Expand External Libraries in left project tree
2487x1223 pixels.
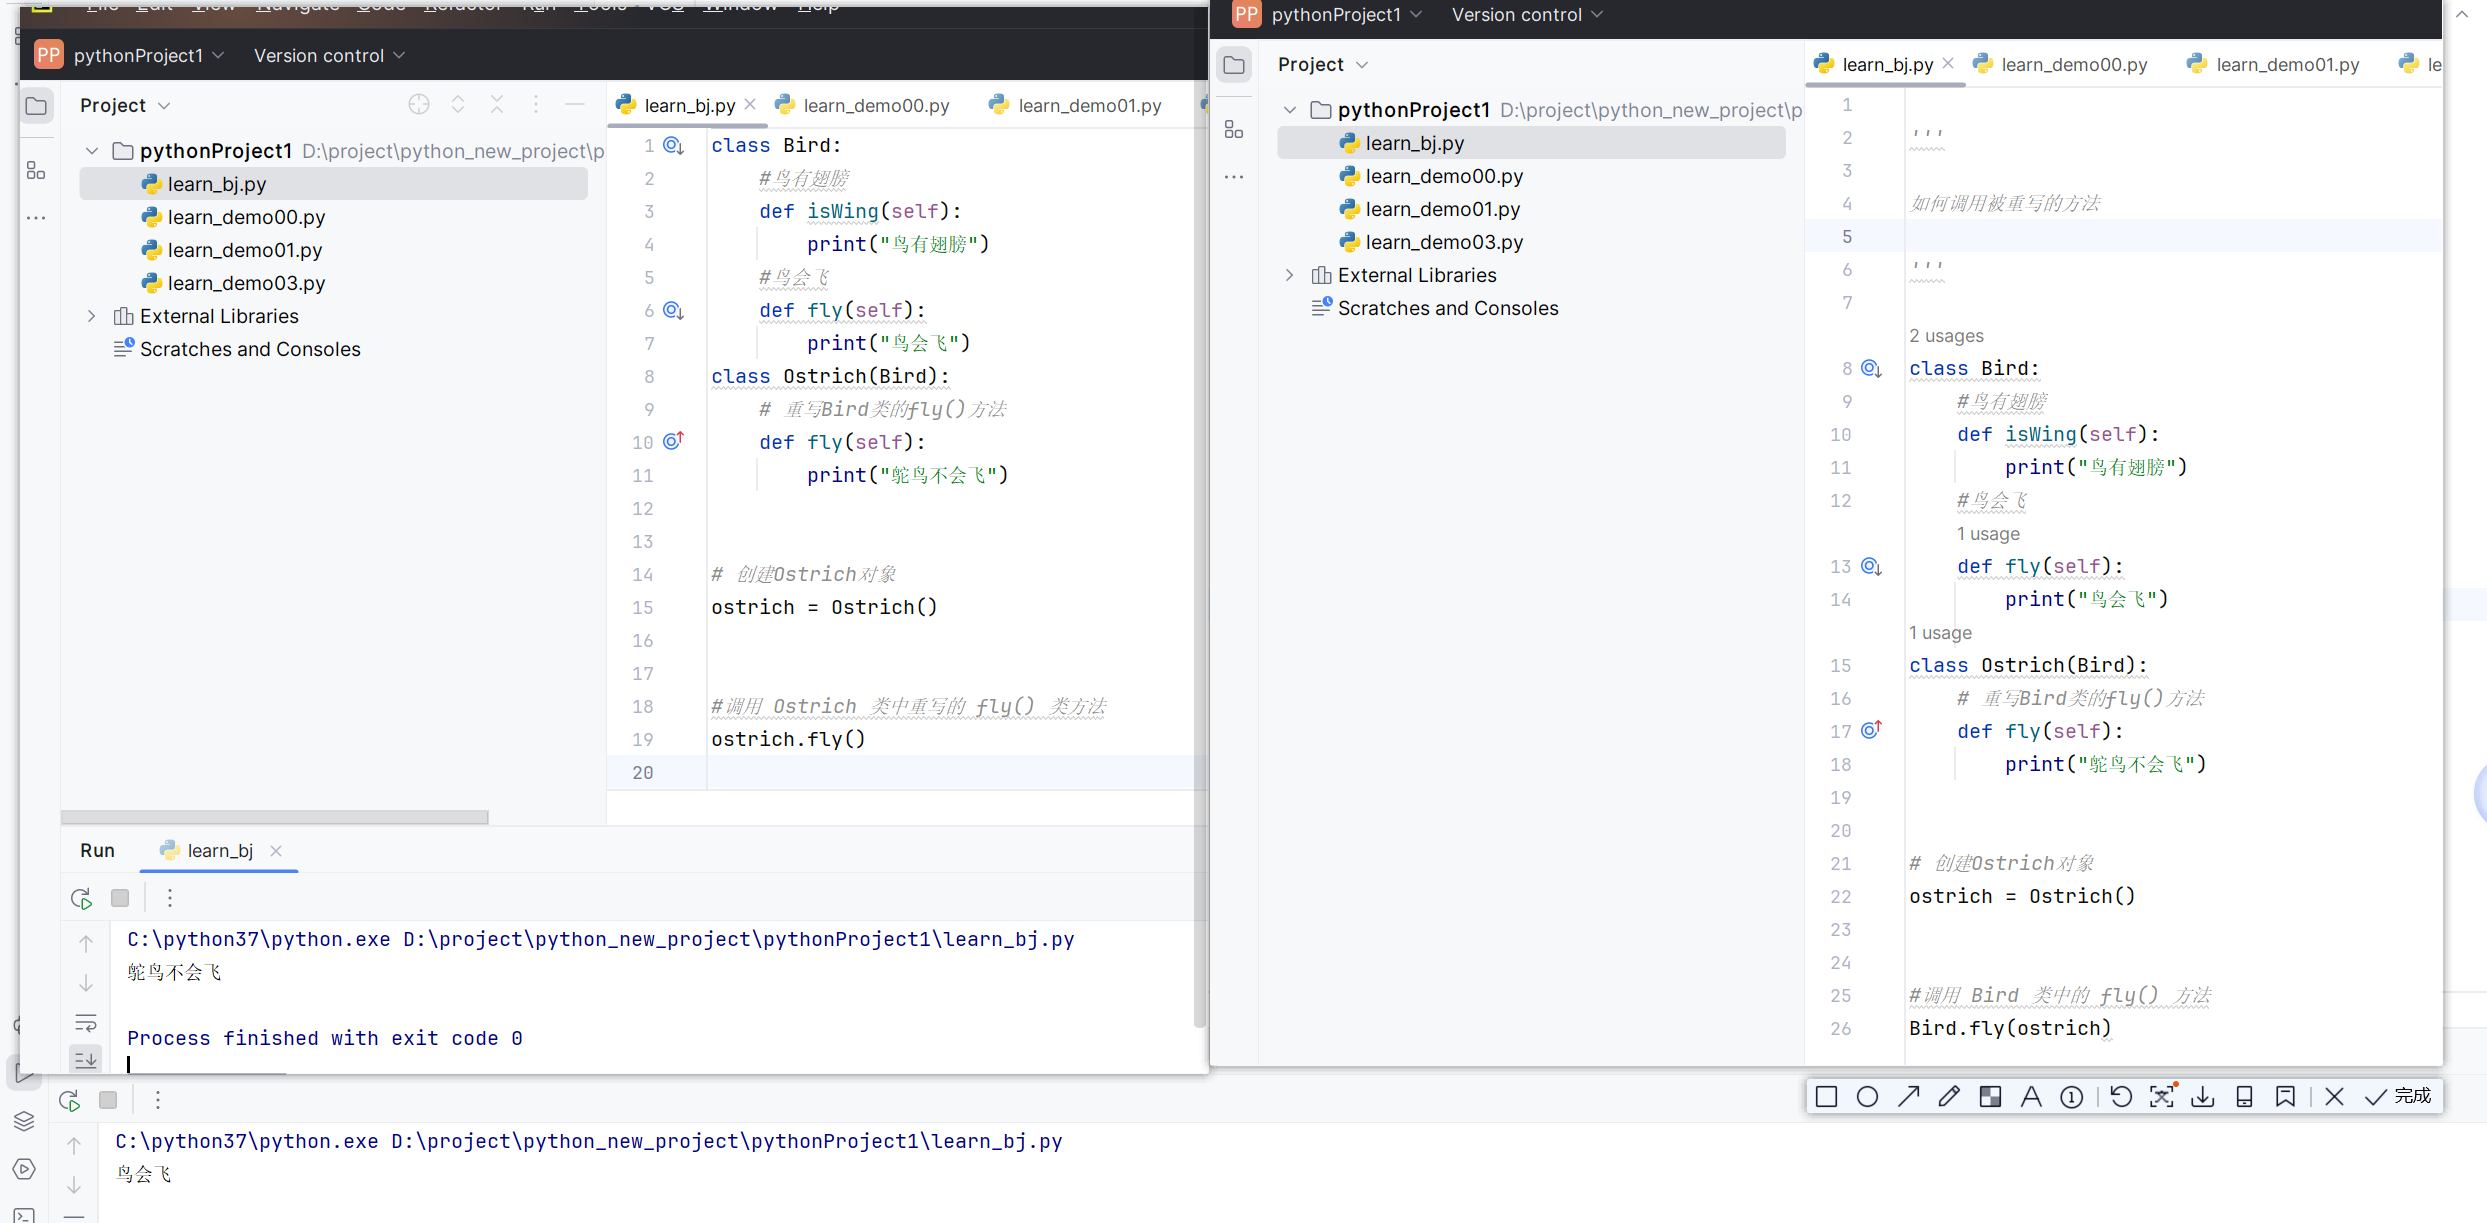(92, 316)
